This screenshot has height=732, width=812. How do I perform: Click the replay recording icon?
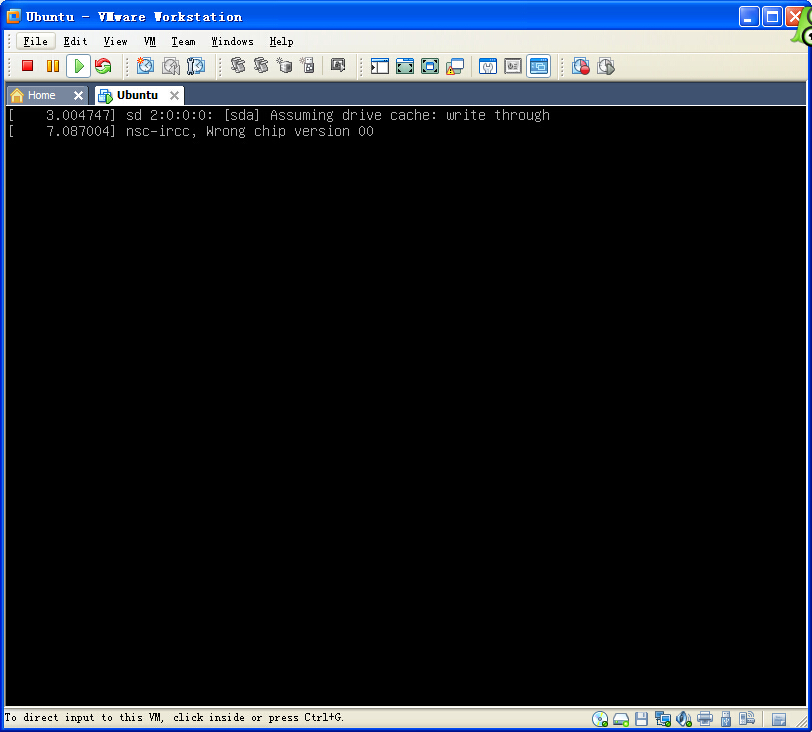pyautogui.click(x=606, y=66)
